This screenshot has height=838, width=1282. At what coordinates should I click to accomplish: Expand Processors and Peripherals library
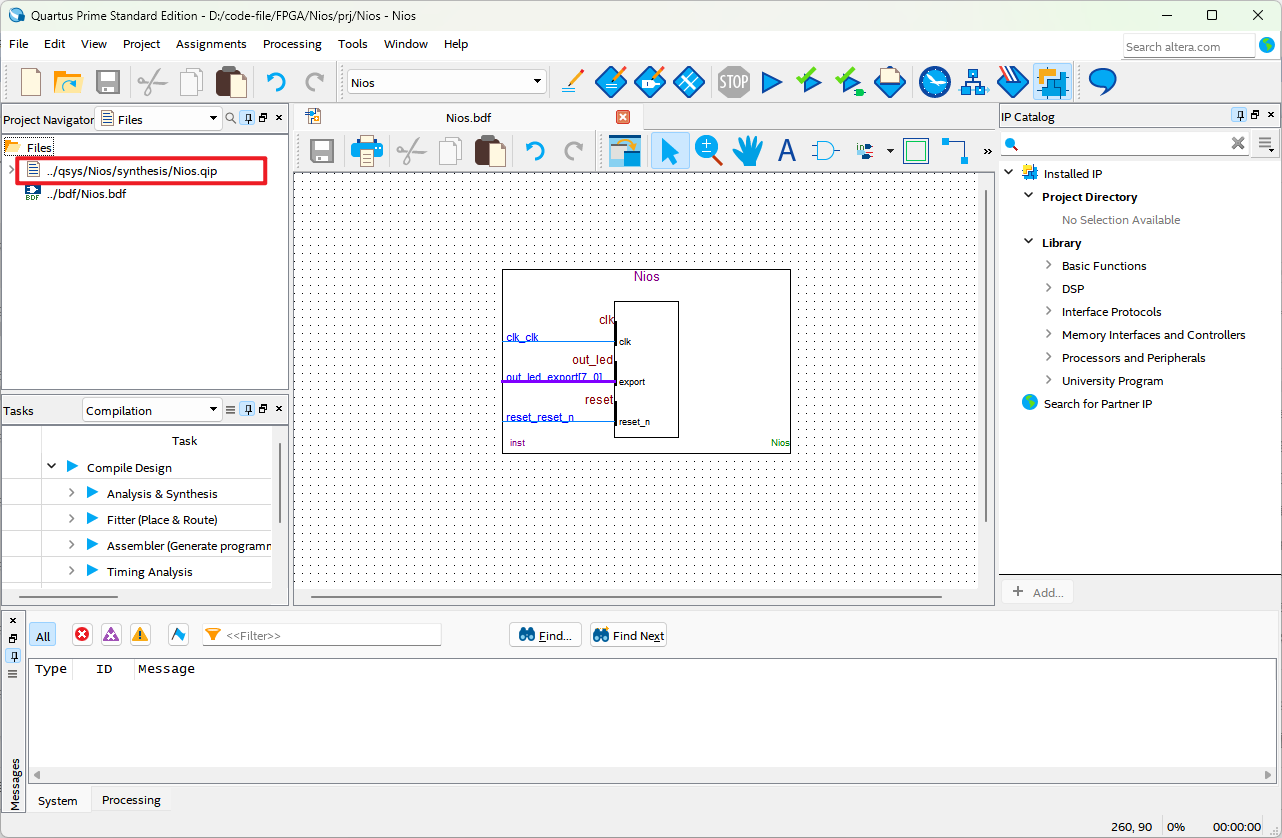[1048, 357]
